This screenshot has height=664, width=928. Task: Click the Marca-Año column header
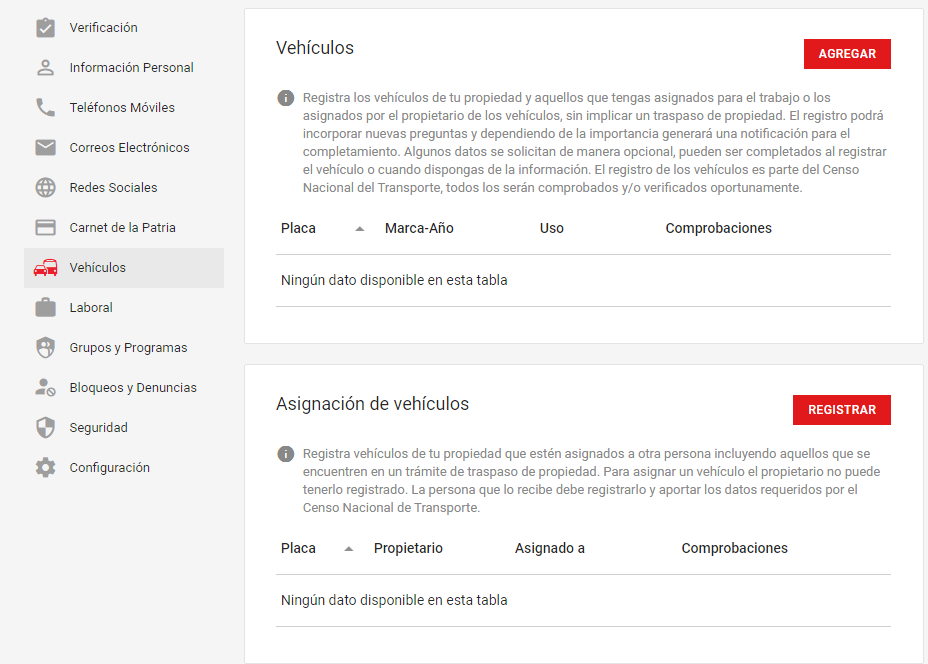click(419, 228)
